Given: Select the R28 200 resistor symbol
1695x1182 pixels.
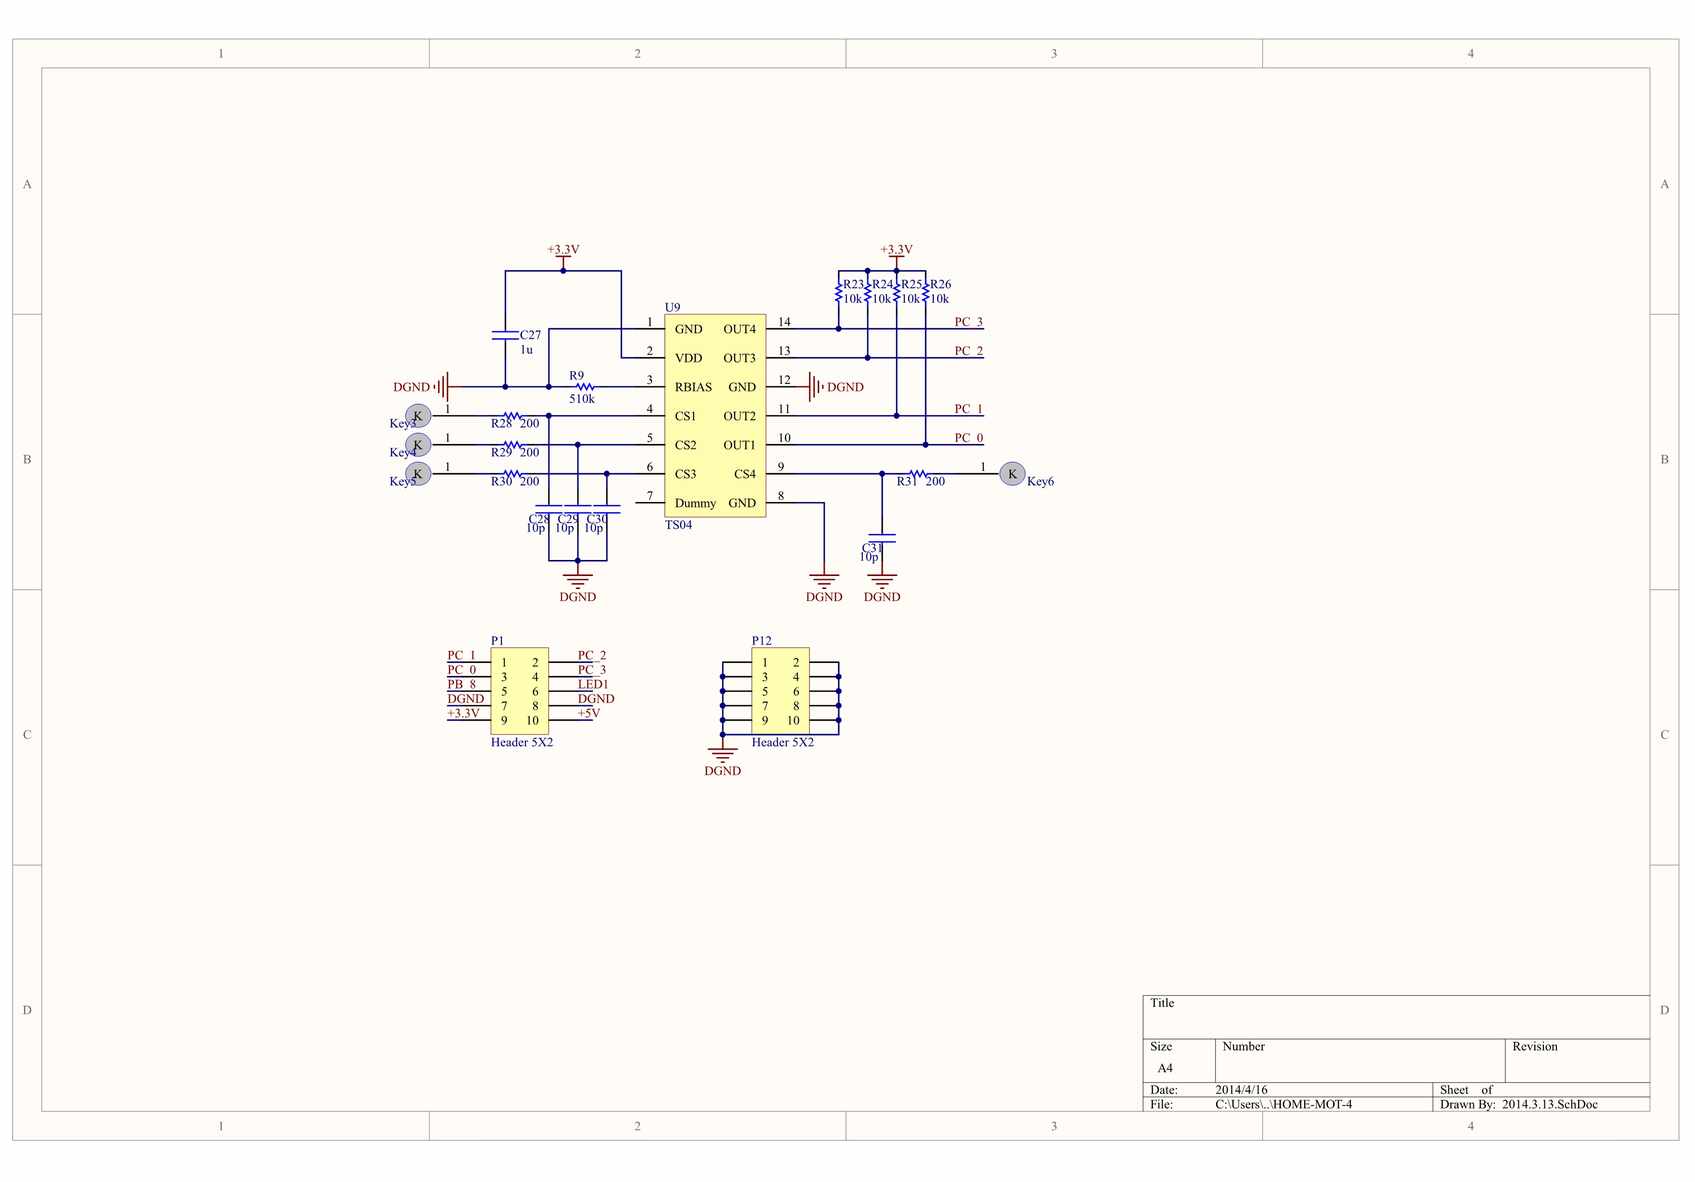Looking at the screenshot, I should pyautogui.click(x=512, y=415).
